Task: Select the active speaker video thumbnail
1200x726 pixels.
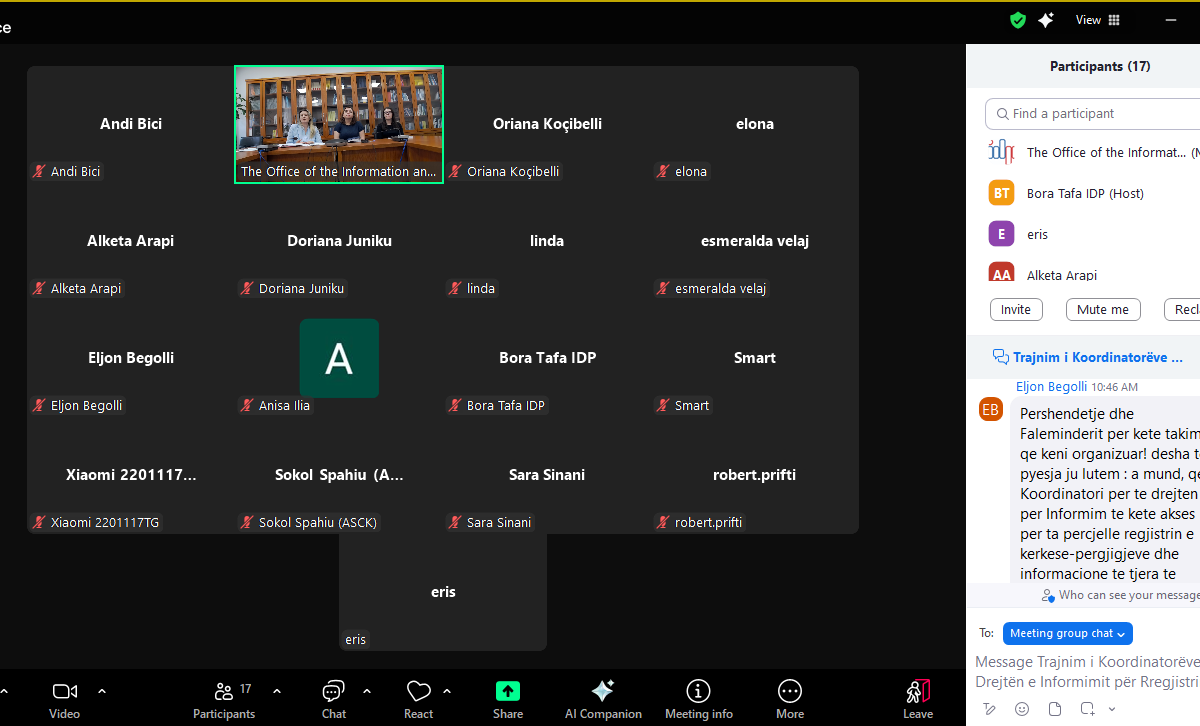Action: [339, 124]
